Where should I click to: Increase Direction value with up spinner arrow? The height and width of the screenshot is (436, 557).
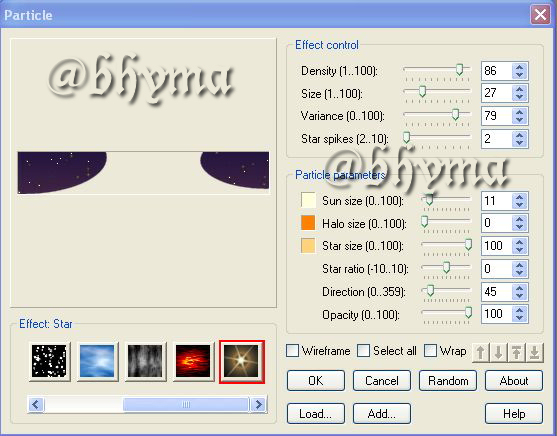coord(519,288)
